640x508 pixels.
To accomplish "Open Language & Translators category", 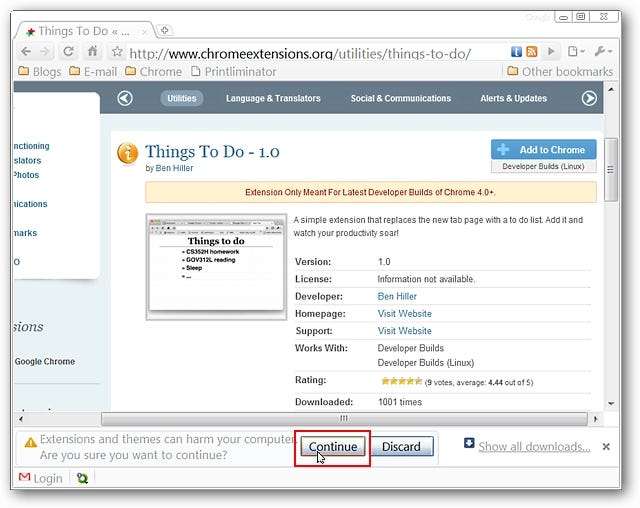I will tap(273, 98).
